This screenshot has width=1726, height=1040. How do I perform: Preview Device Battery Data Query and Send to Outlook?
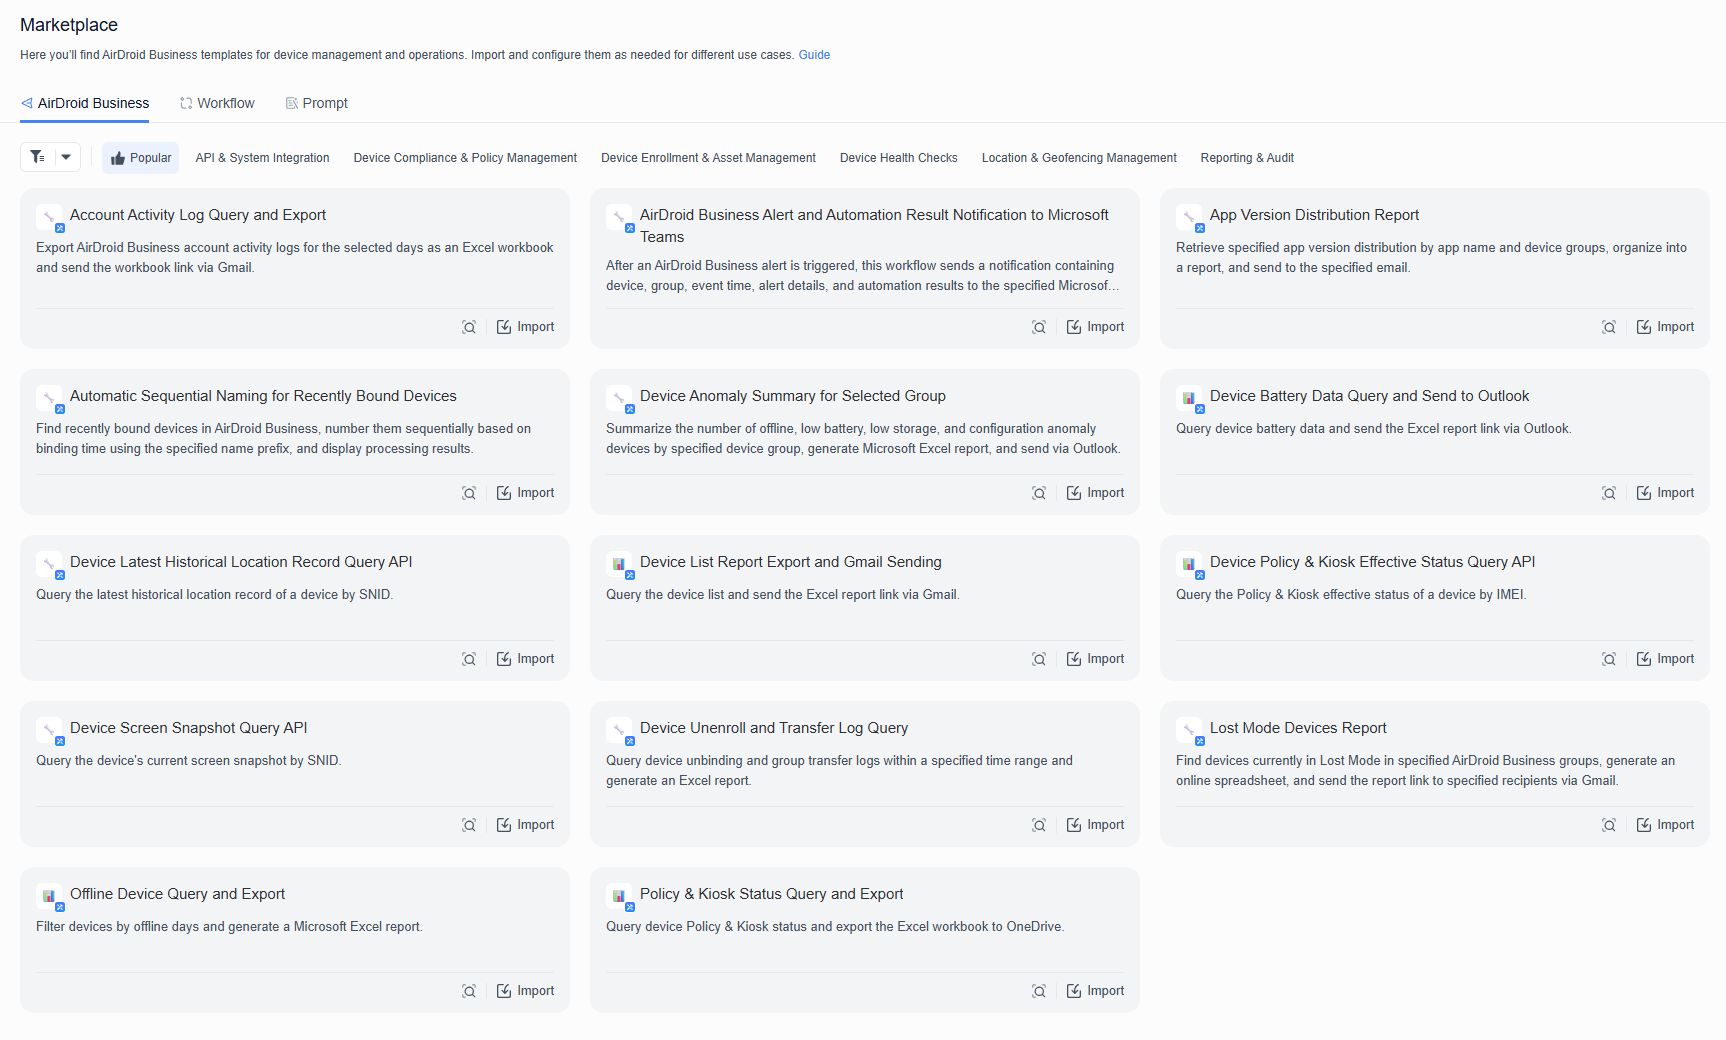click(x=1609, y=493)
